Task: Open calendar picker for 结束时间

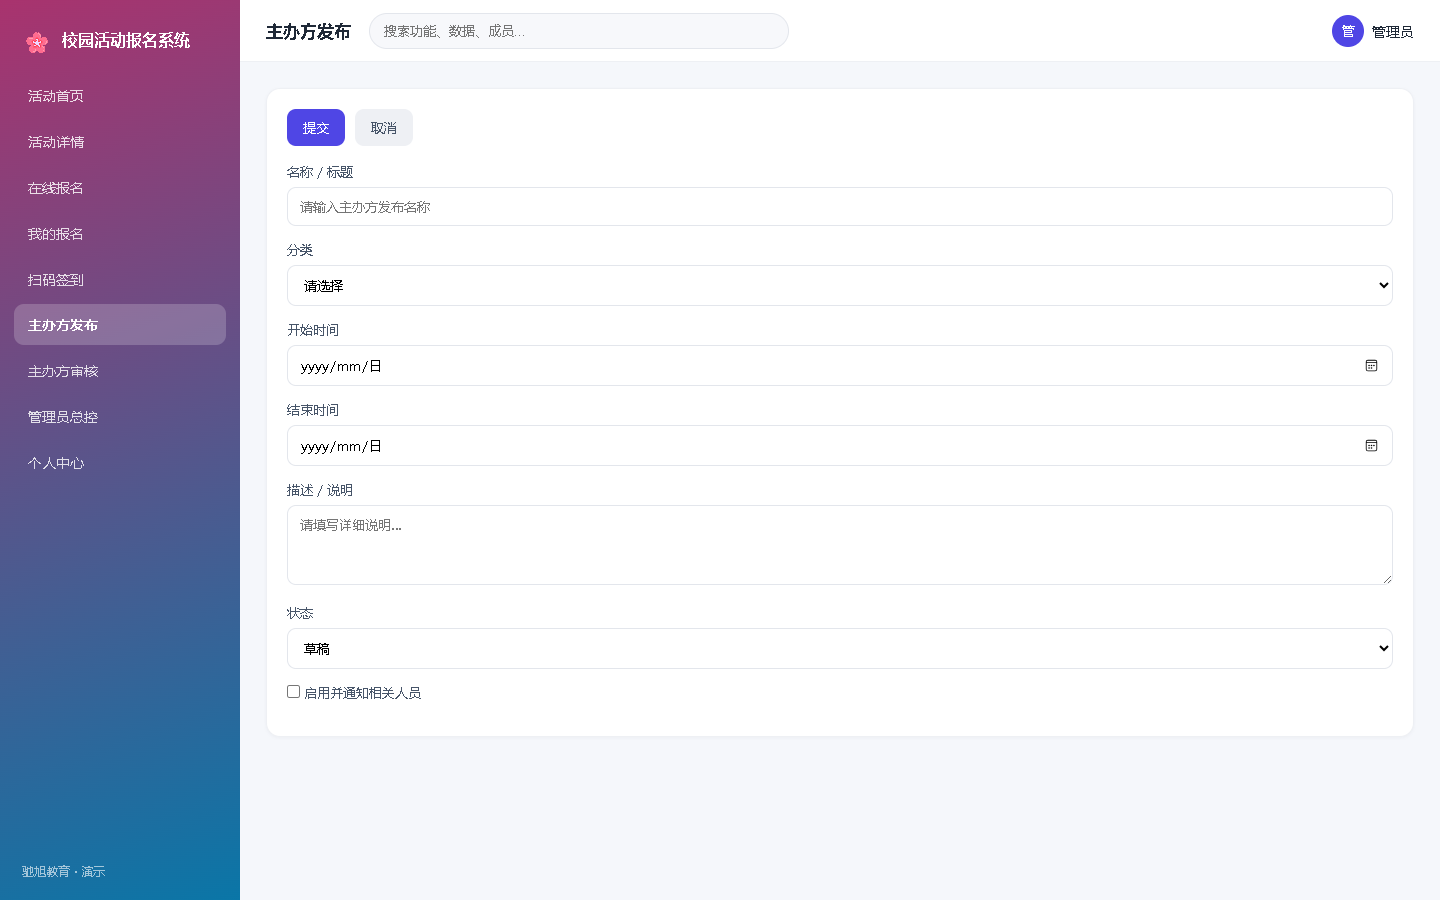Action: pyautogui.click(x=1371, y=446)
